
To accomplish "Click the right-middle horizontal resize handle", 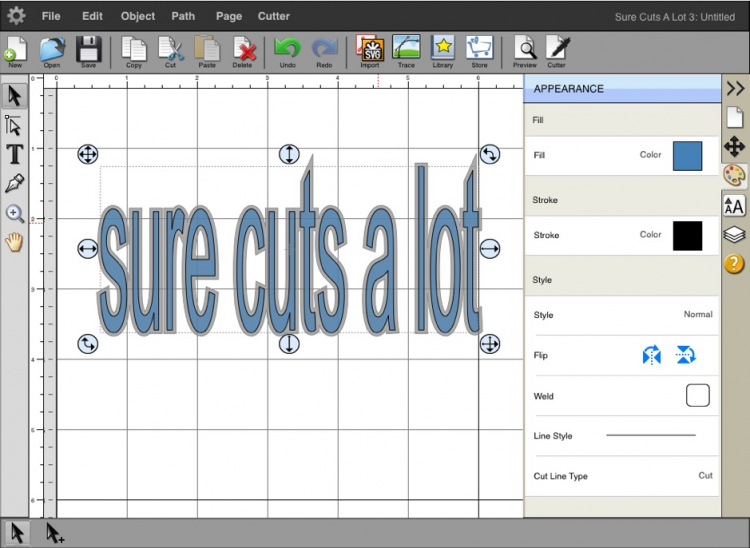I will coord(489,249).
